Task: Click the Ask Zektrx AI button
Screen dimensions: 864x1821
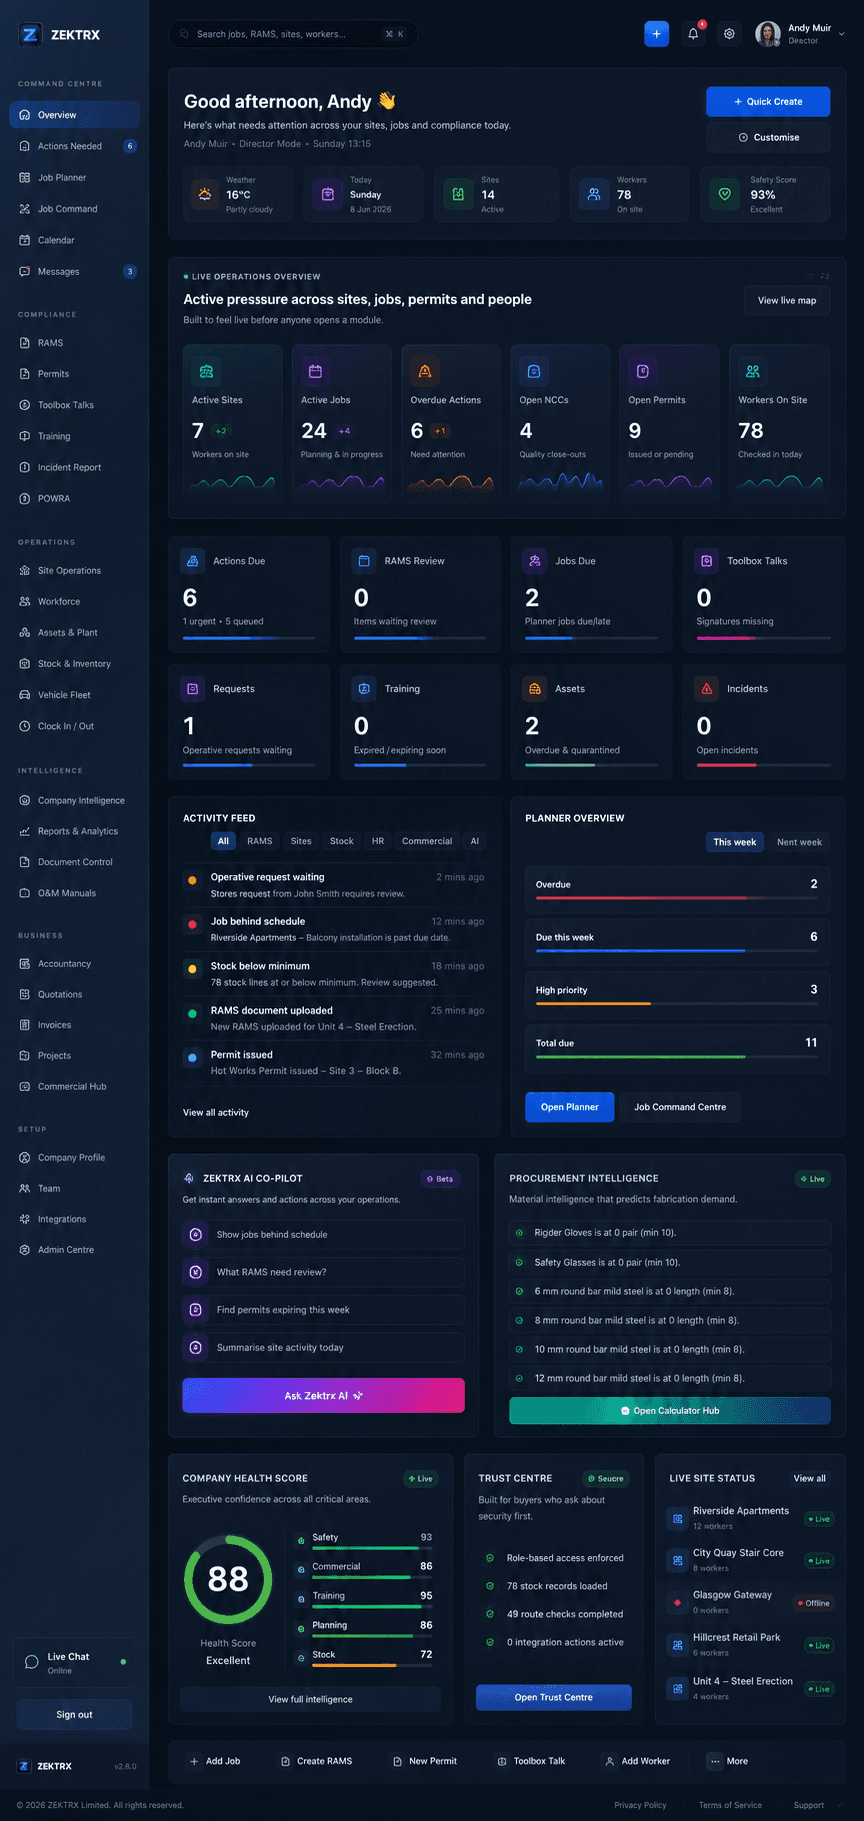Action: 323,1395
